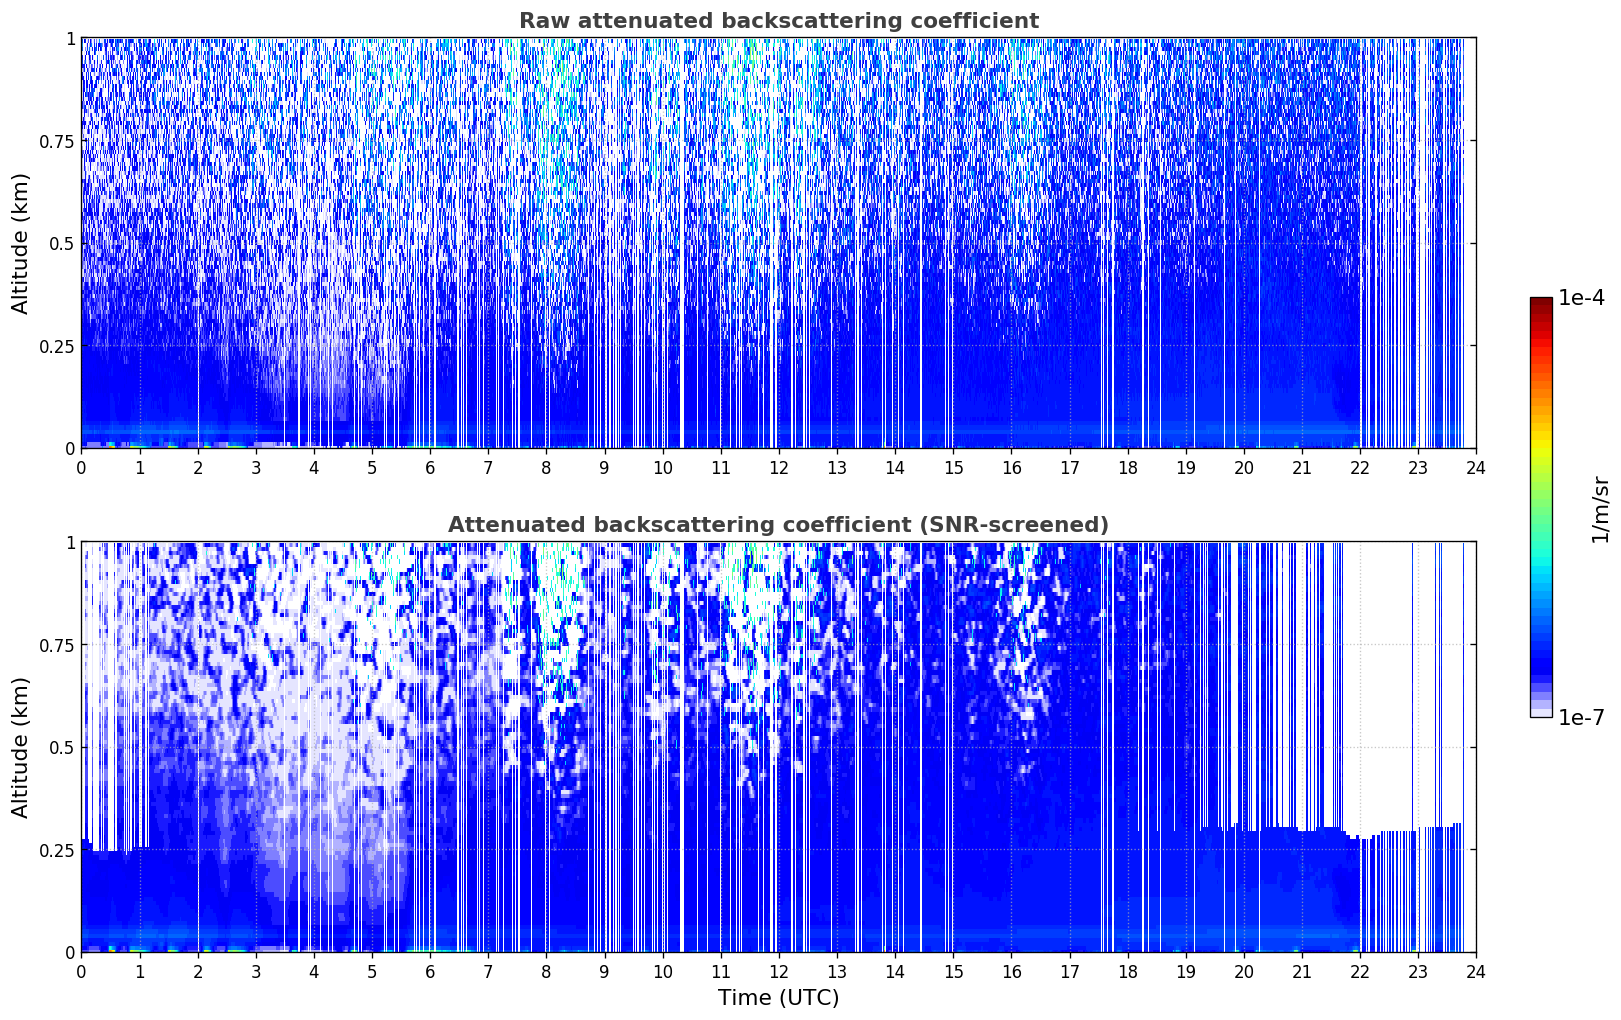
Task: Click hour 21 tick label on bottom plot
Action: point(1301,971)
